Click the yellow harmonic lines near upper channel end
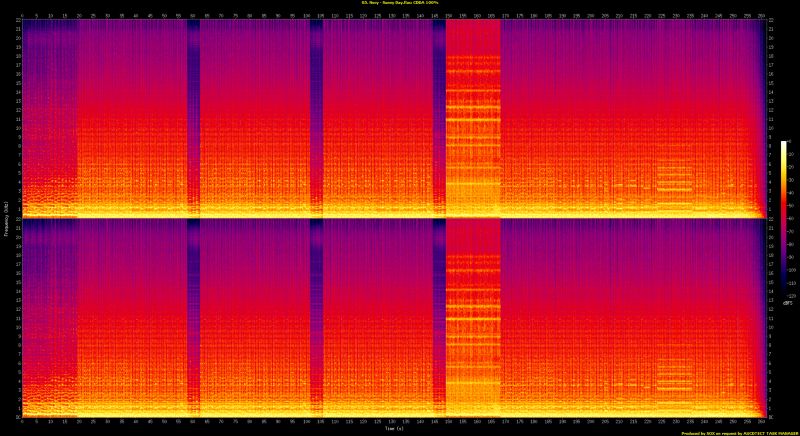The width and height of the screenshot is (800, 436). (674, 180)
